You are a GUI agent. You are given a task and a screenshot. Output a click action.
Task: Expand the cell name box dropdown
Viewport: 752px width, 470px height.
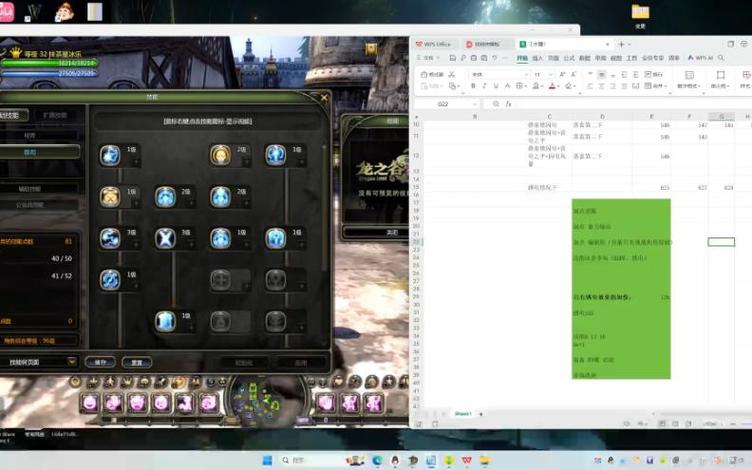[x=474, y=104]
